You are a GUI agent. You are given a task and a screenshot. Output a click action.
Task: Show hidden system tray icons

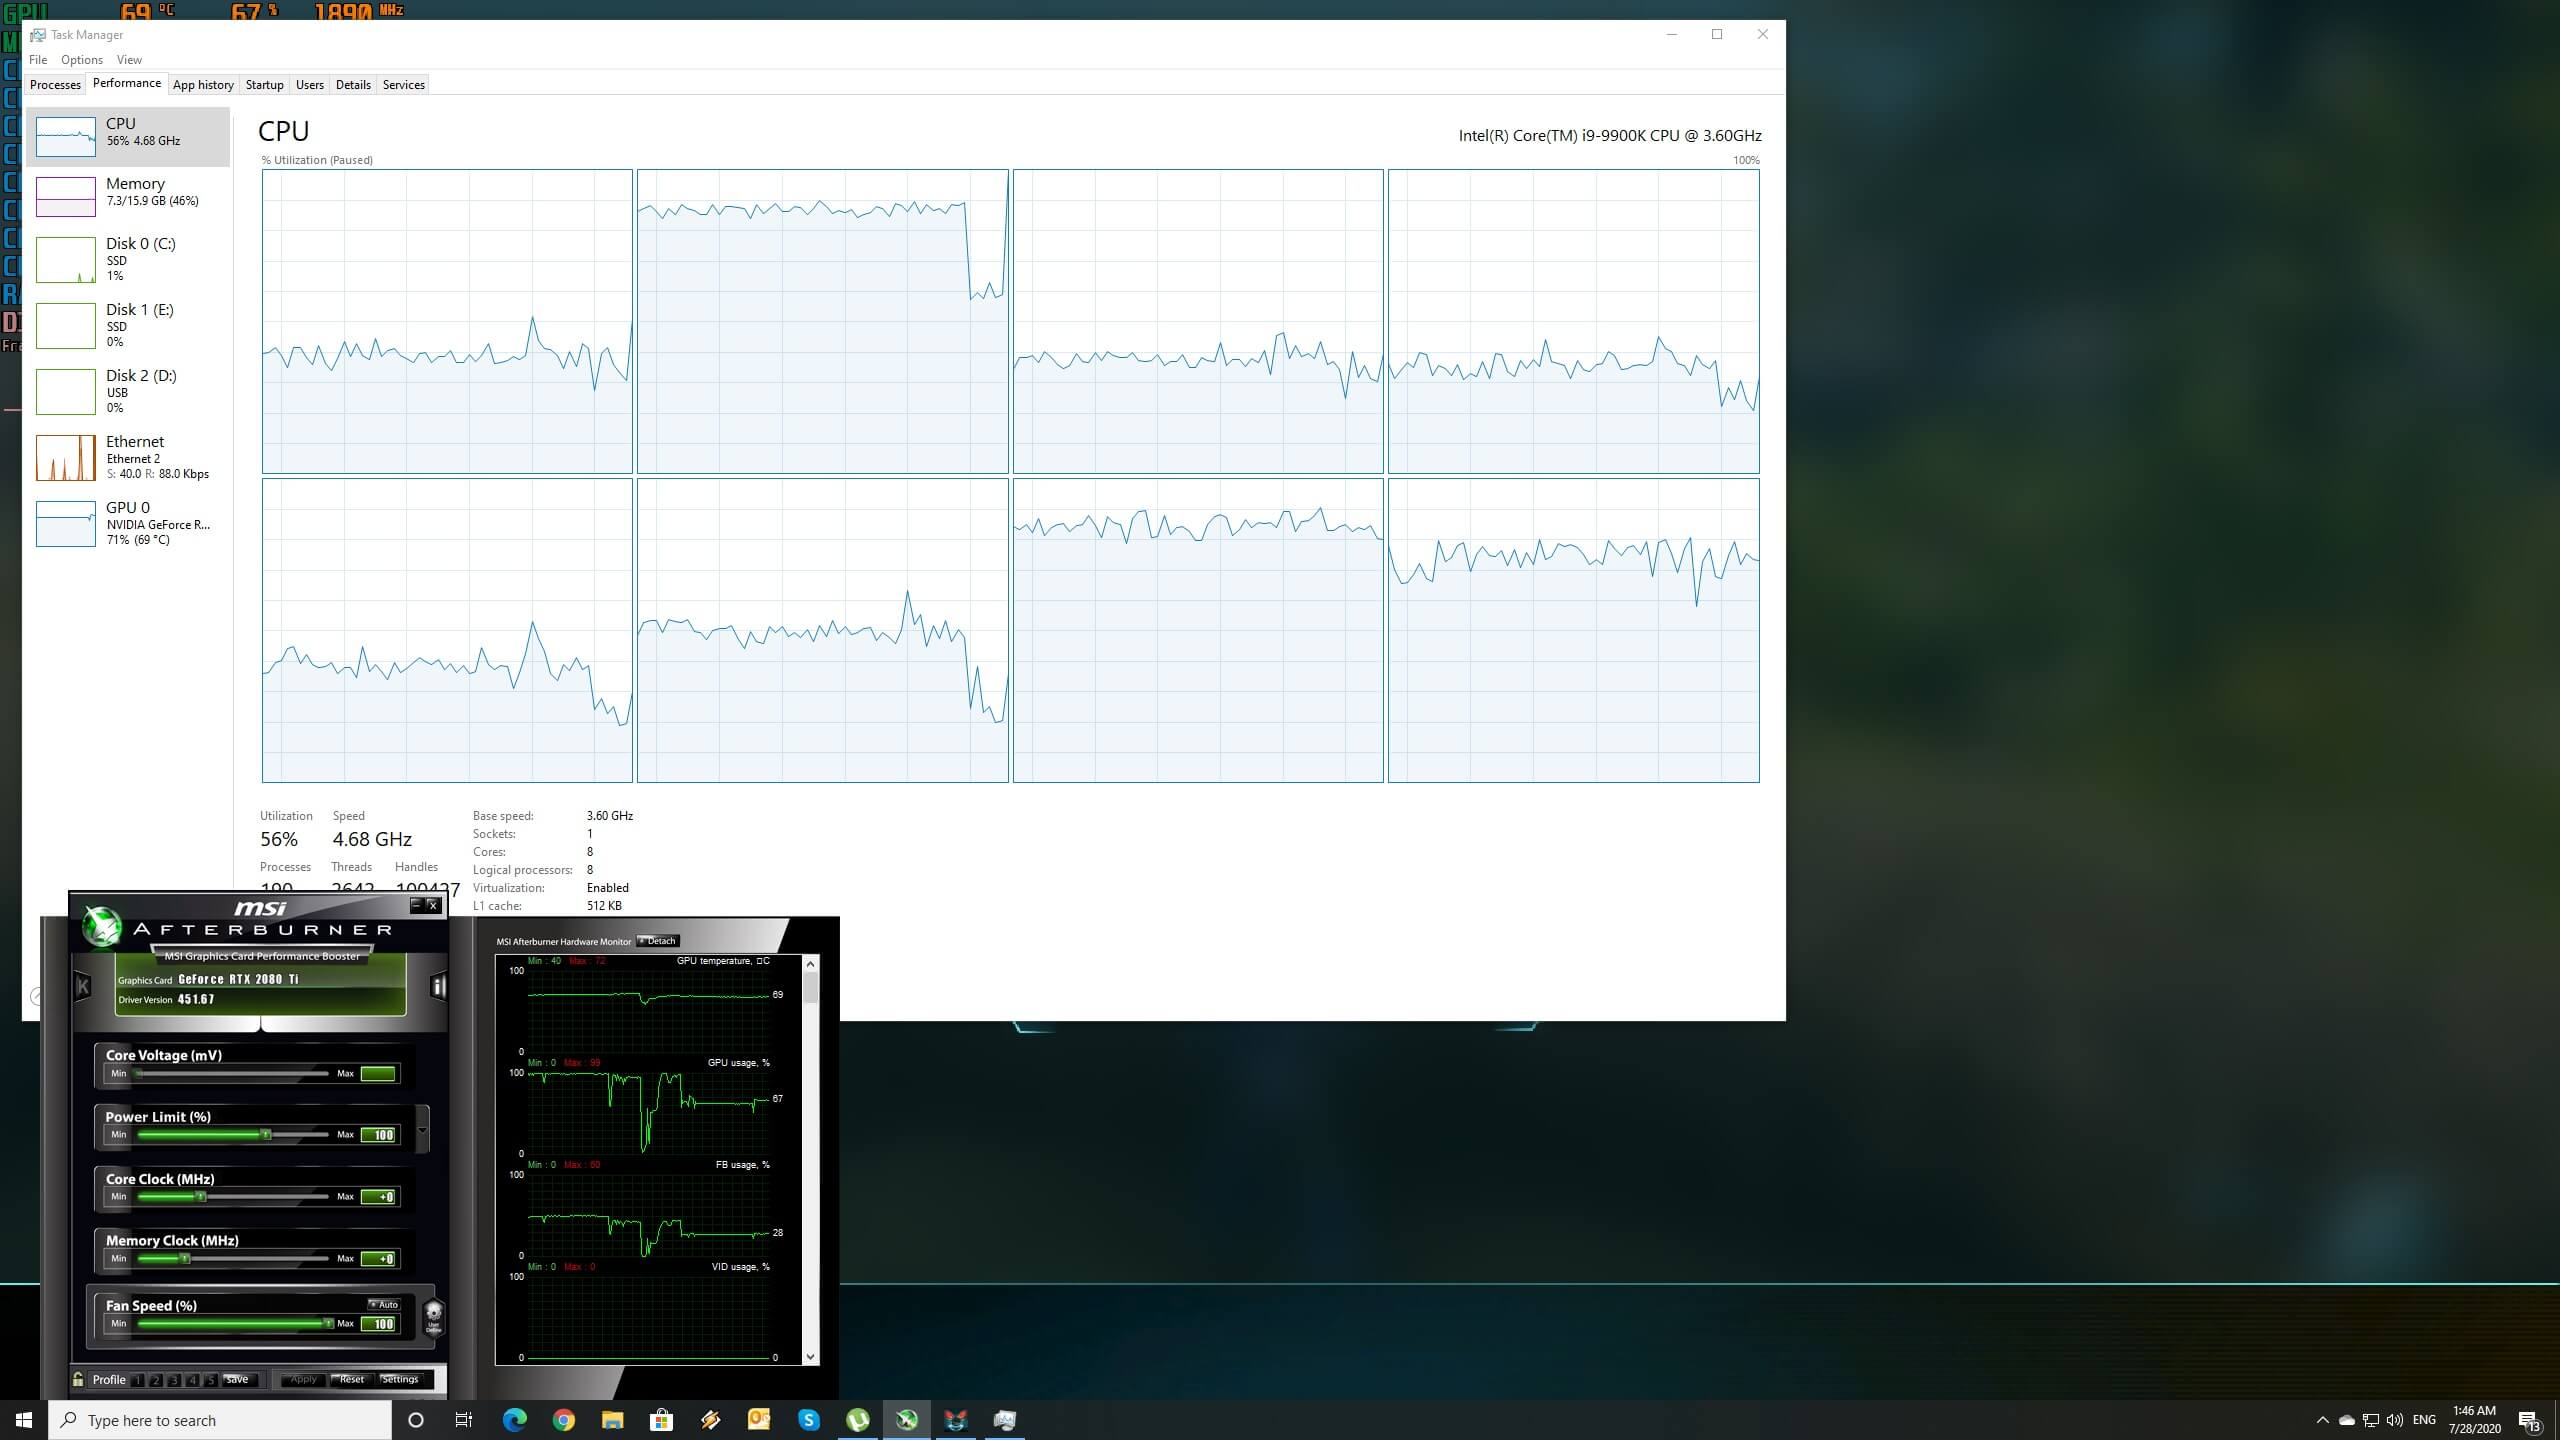click(2322, 1420)
